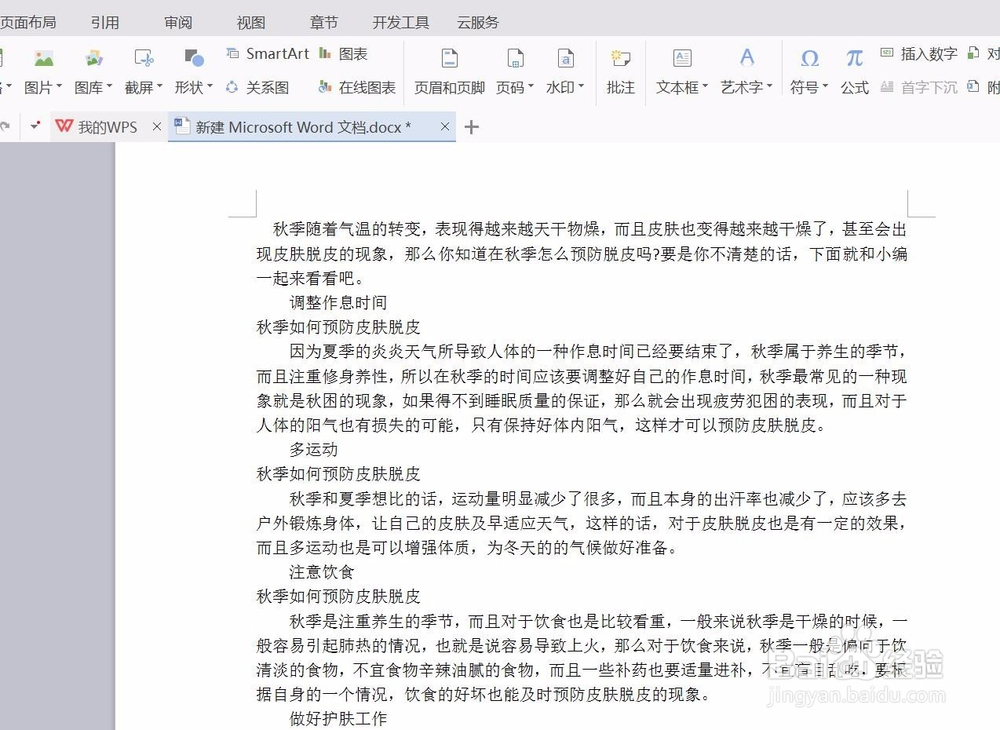Click the 符号 omega symbol icon
Screen dimensions: 1000x730
[x=809, y=59]
